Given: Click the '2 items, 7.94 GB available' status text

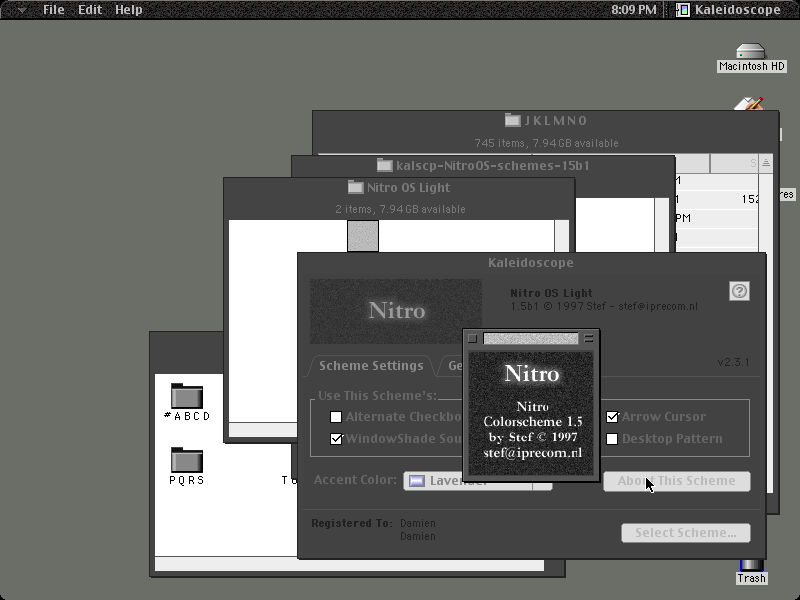Looking at the screenshot, I should (x=401, y=209).
